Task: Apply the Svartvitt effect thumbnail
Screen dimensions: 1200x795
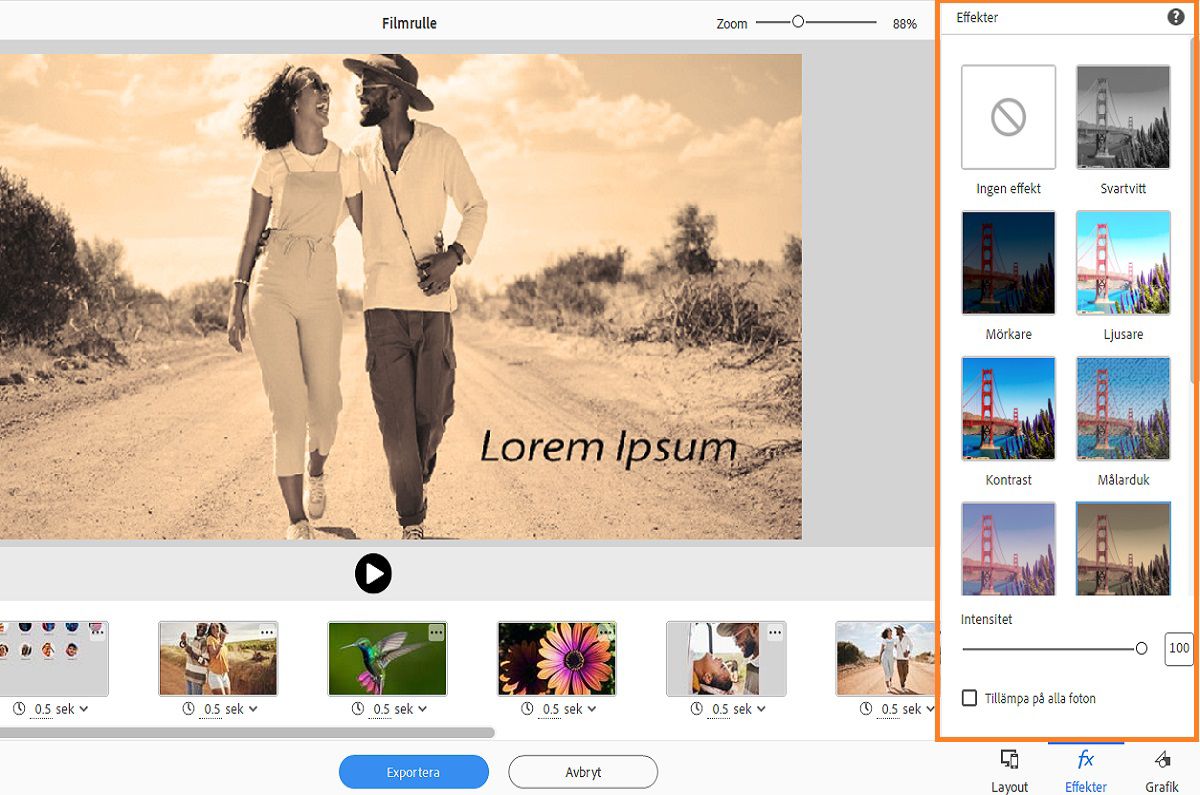Action: click(x=1123, y=118)
